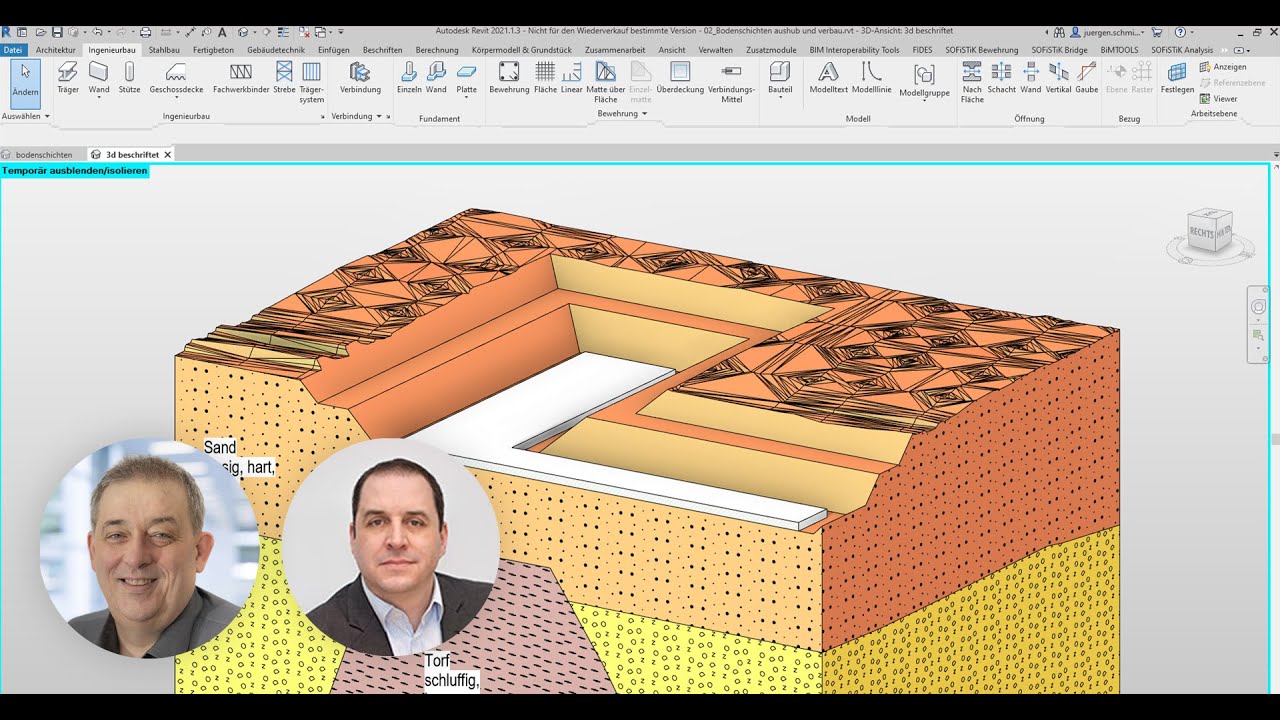Click Anzeigen work plane button
This screenshot has width=1280, height=720.
click(1223, 67)
